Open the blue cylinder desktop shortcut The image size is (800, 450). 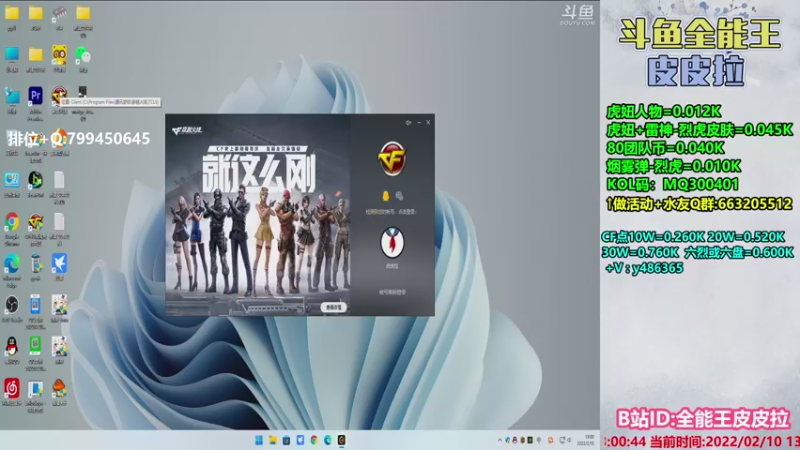tap(35, 267)
